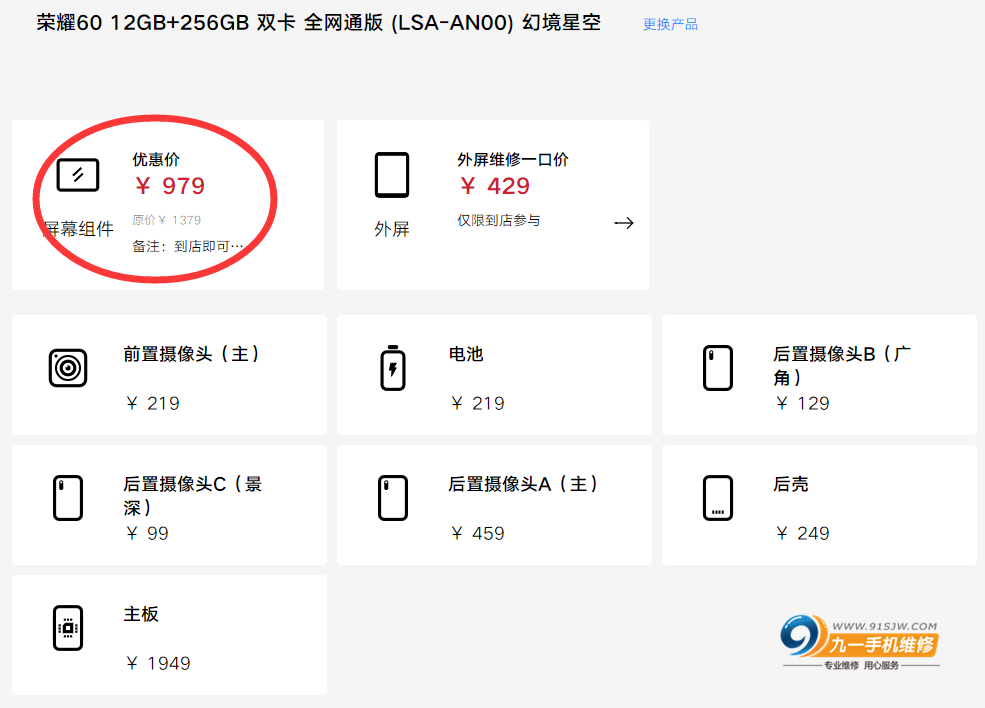Click the original price 原价￥1379

pyautogui.click(x=166, y=220)
